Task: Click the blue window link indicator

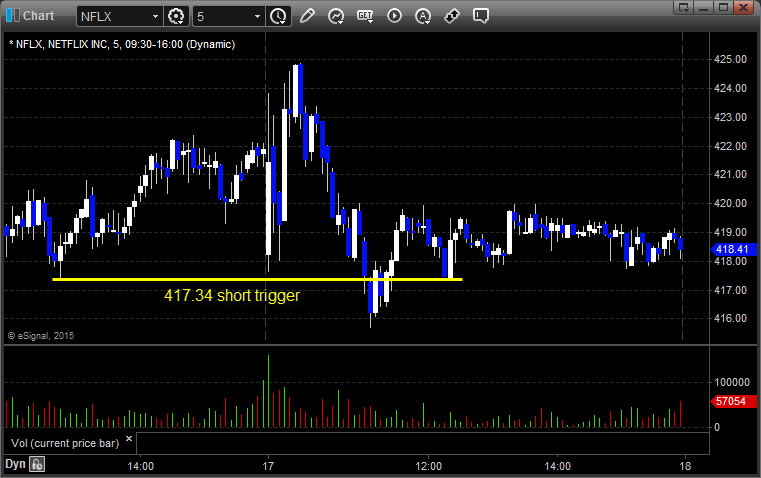Action: (13, 16)
